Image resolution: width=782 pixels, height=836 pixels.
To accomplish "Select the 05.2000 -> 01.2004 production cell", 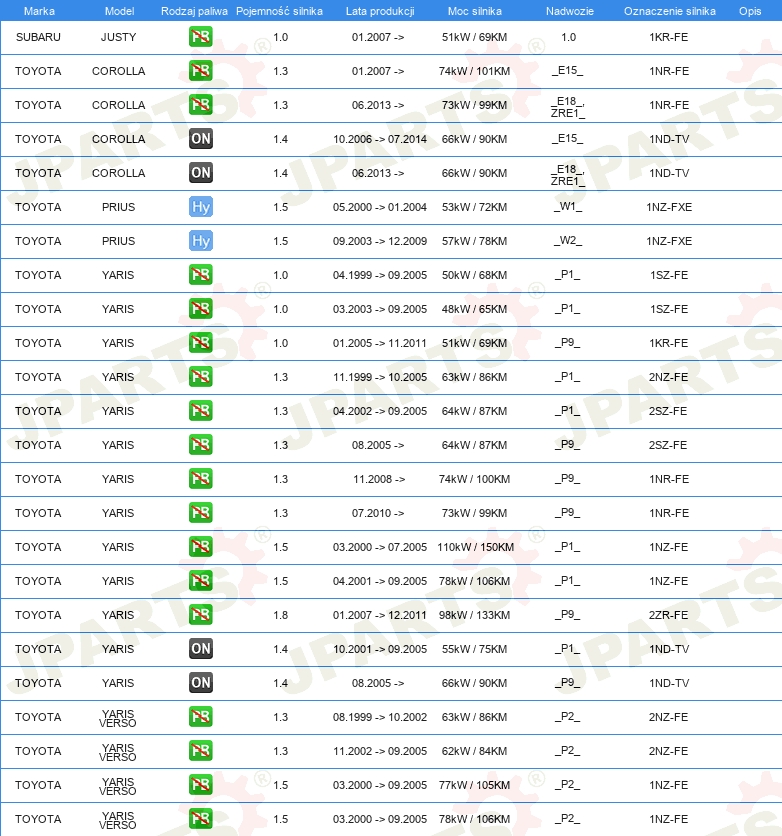I will point(380,207).
